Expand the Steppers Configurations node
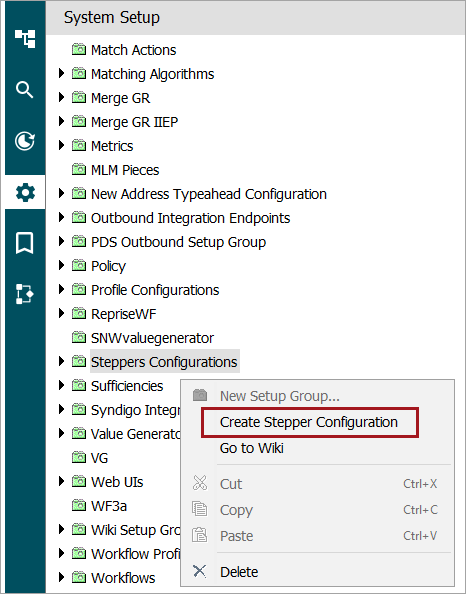 point(61,361)
